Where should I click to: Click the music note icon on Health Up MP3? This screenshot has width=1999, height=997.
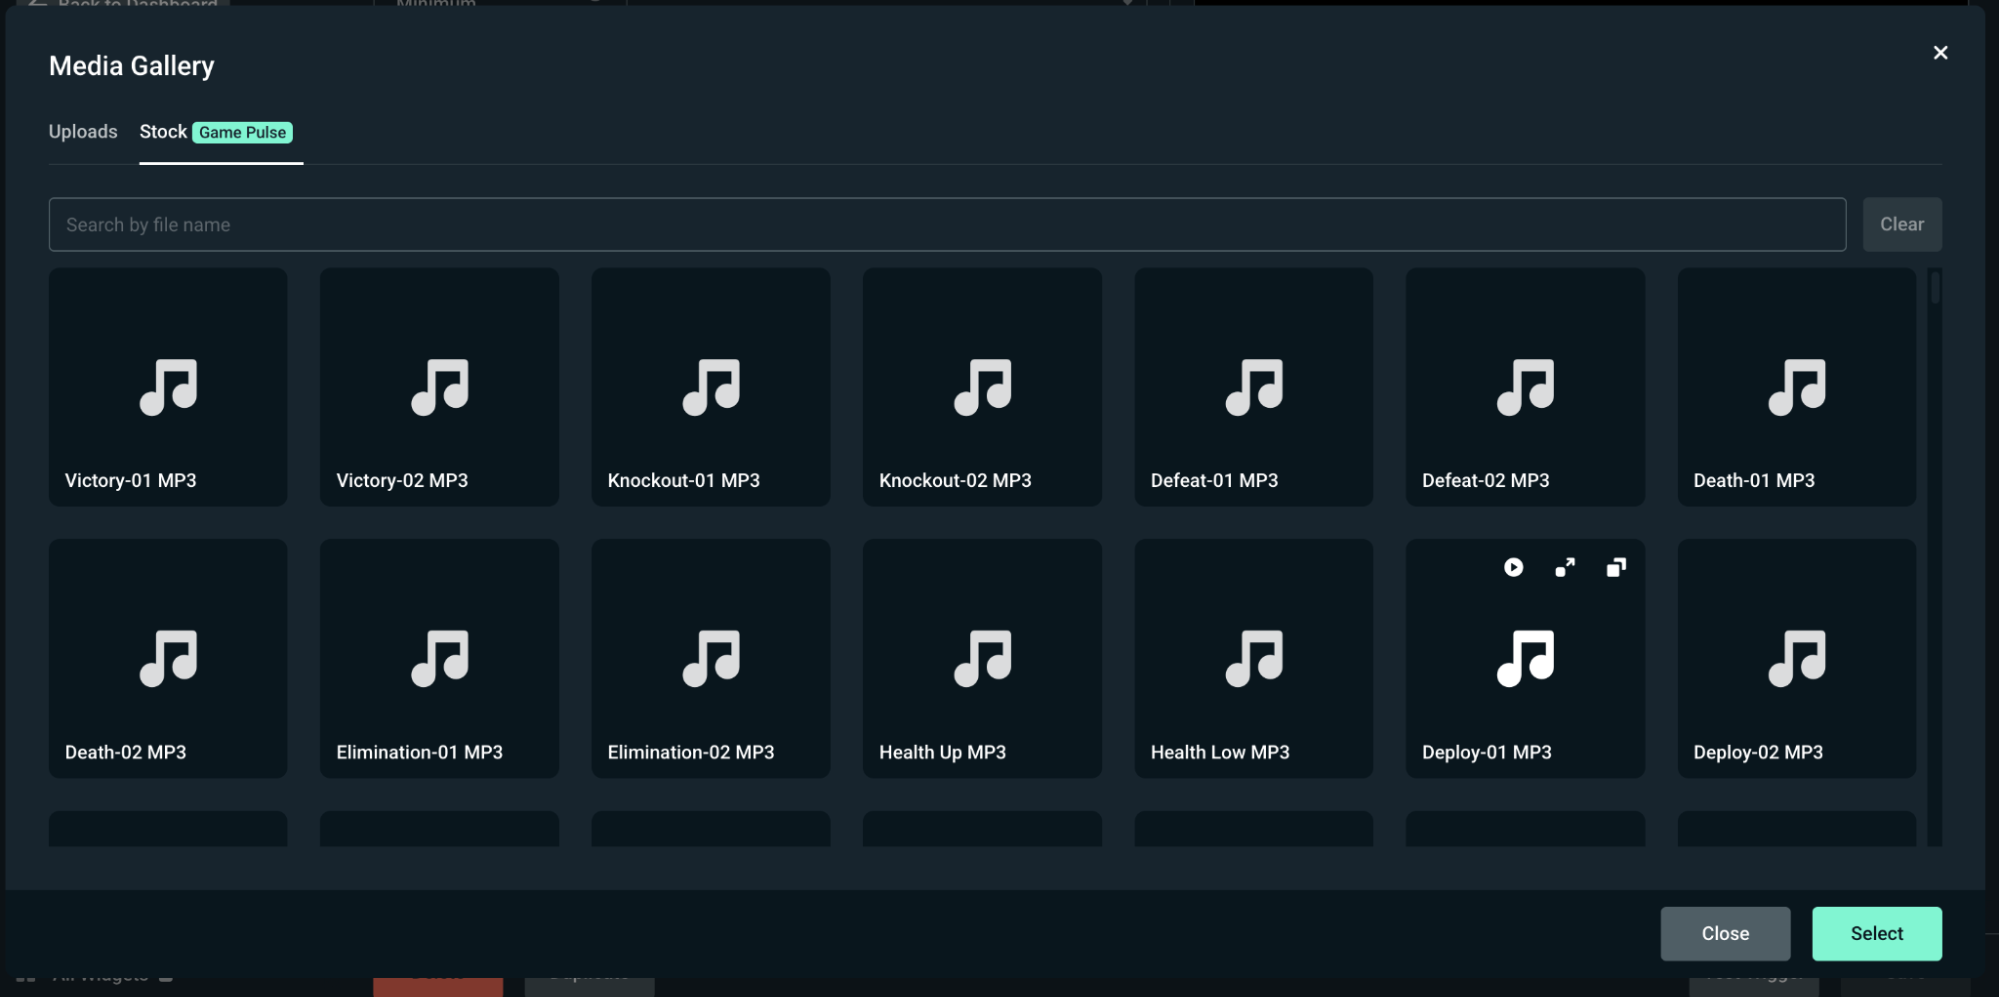tap(982, 659)
